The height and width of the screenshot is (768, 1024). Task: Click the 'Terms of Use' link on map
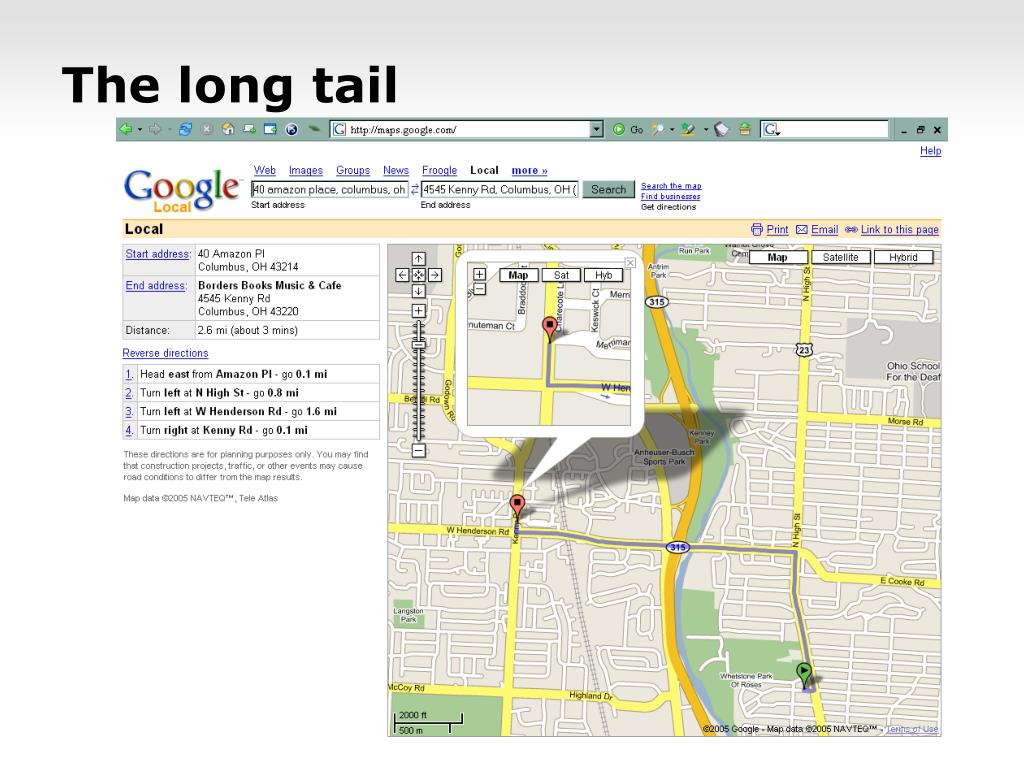912,729
